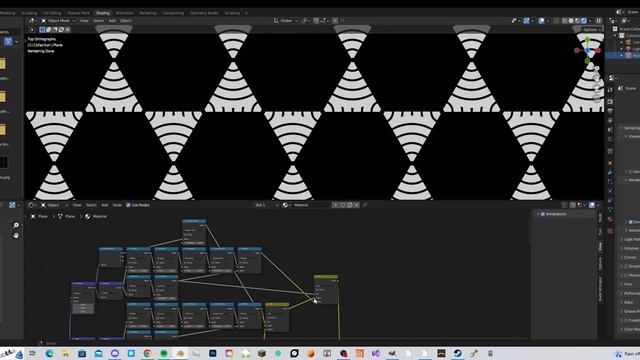This screenshot has width=640, height=360.
Task: Open Slot 1 material slot dropdown
Action: point(267,205)
